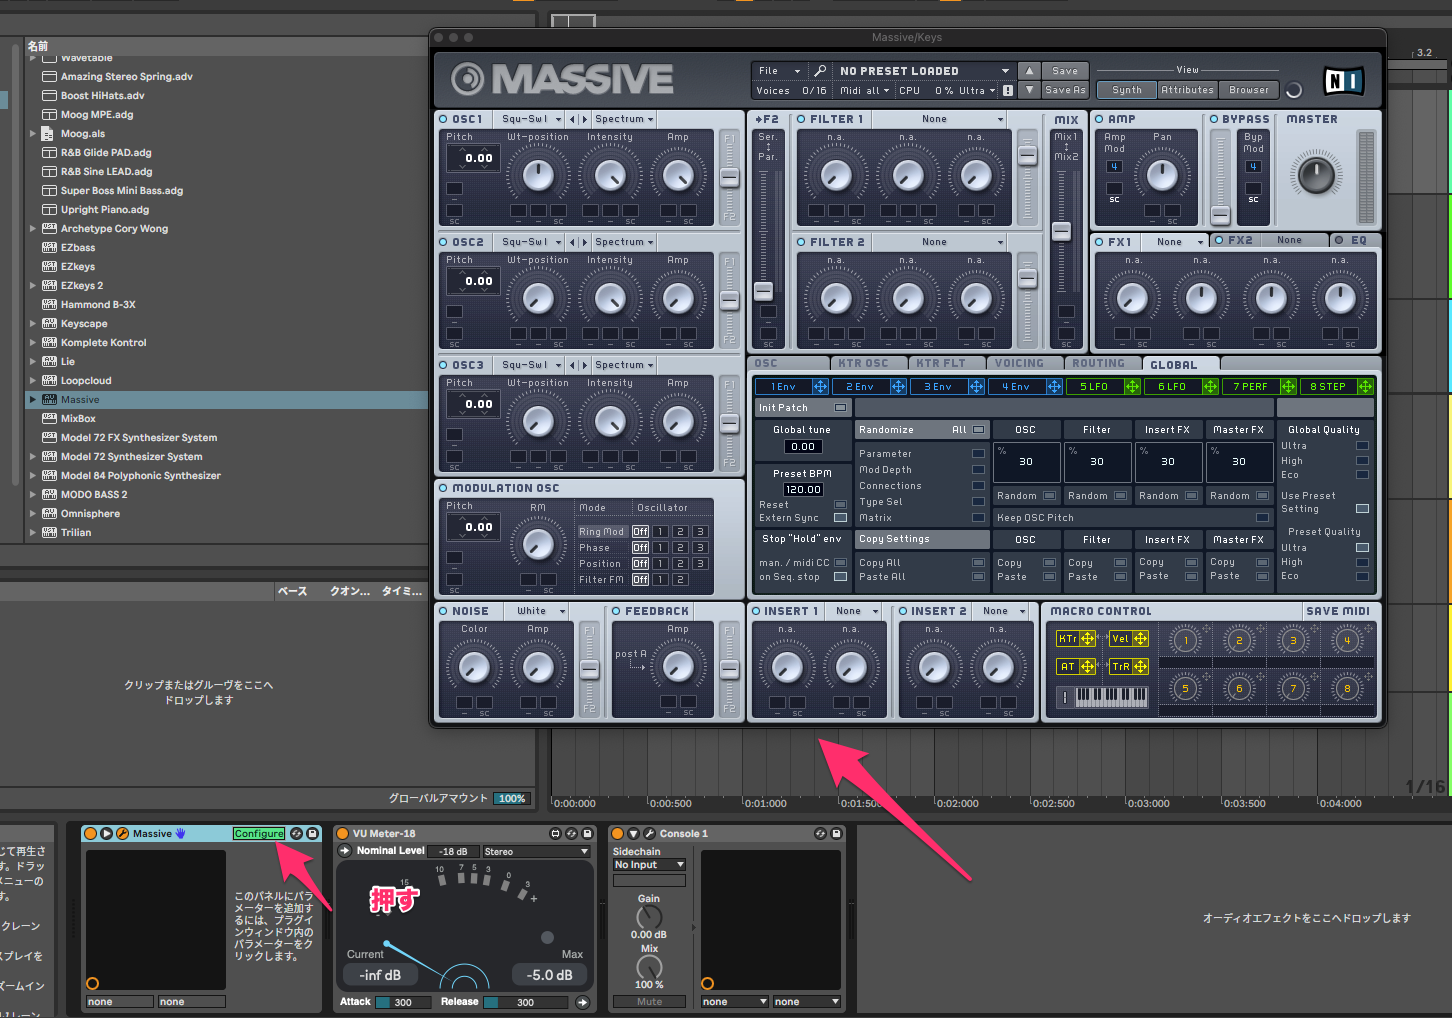Click the Save As button
This screenshot has width=1452, height=1018.
pos(1064,90)
